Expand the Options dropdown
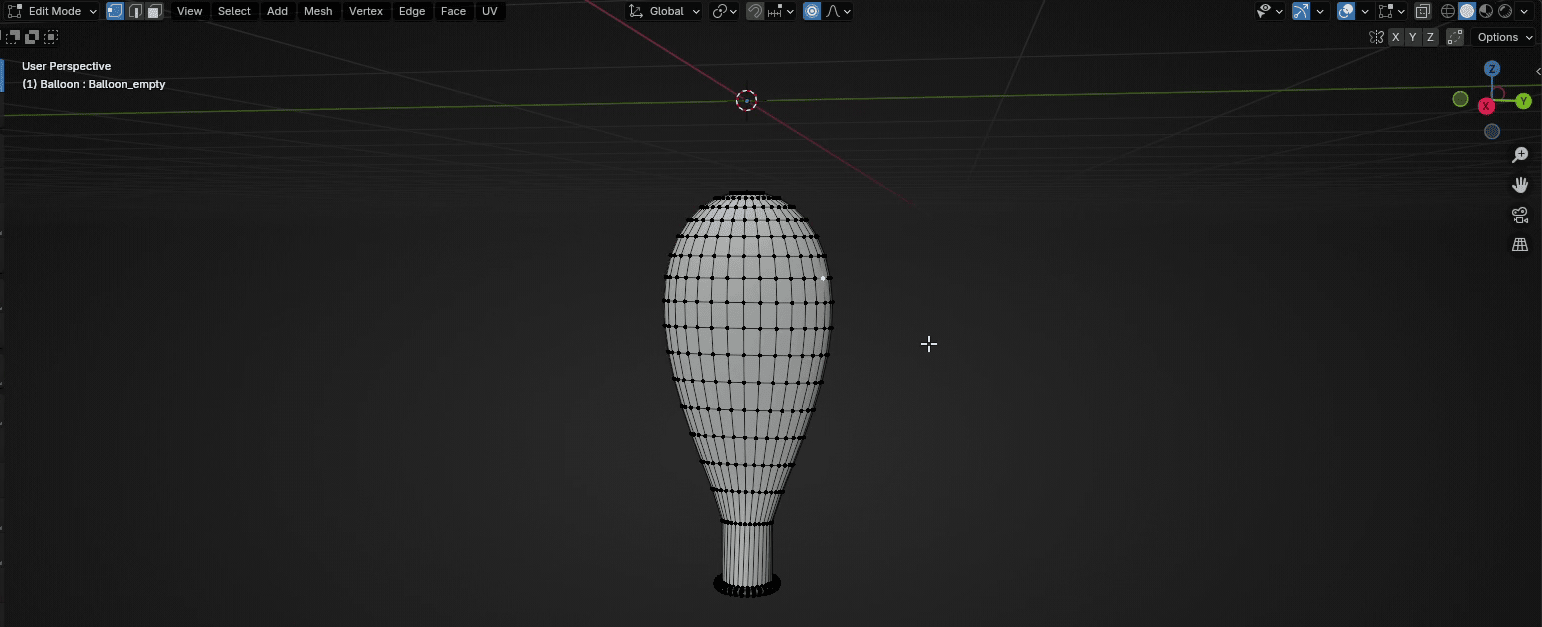Viewport: 1542px width, 627px height. [x=1504, y=37]
